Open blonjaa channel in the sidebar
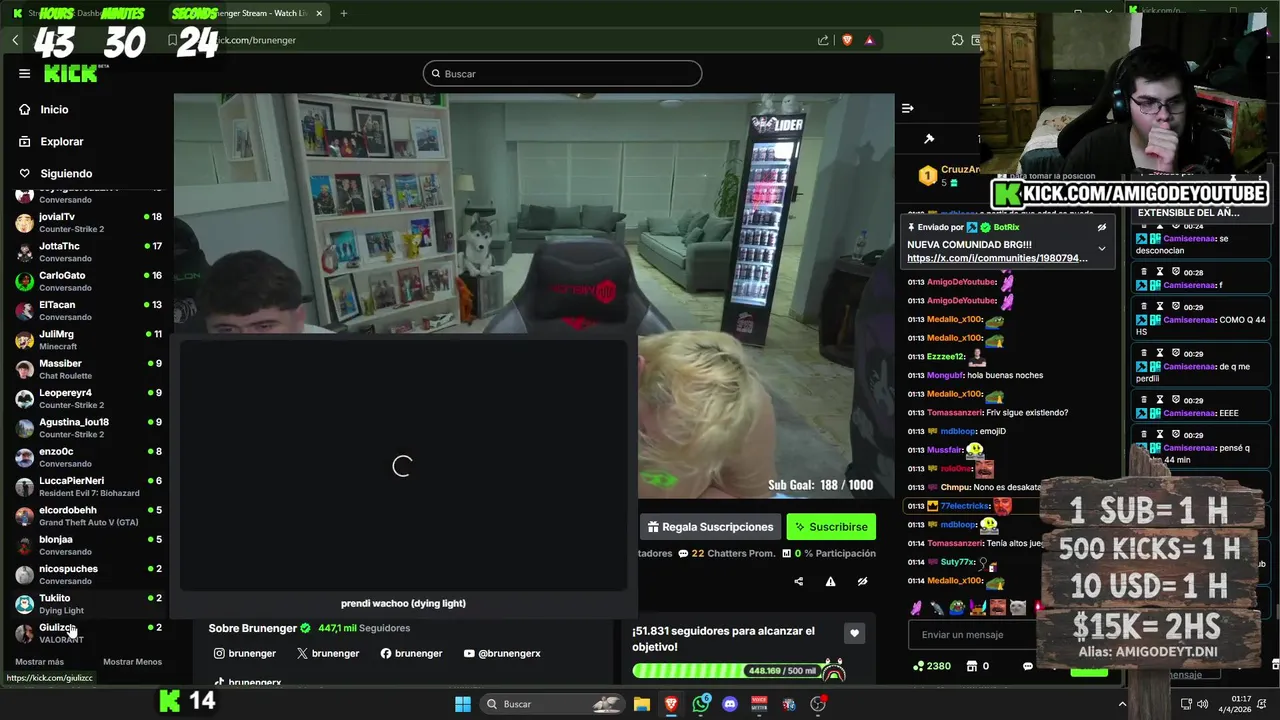This screenshot has width=1280, height=720. point(88,545)
